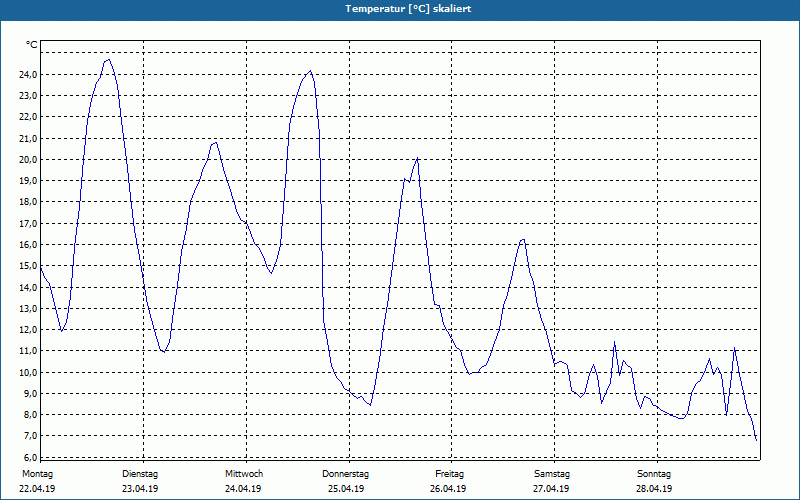The image size is (800, 500).
Task: Click the 7,0 y-axis value
Action: click(30, 436)
